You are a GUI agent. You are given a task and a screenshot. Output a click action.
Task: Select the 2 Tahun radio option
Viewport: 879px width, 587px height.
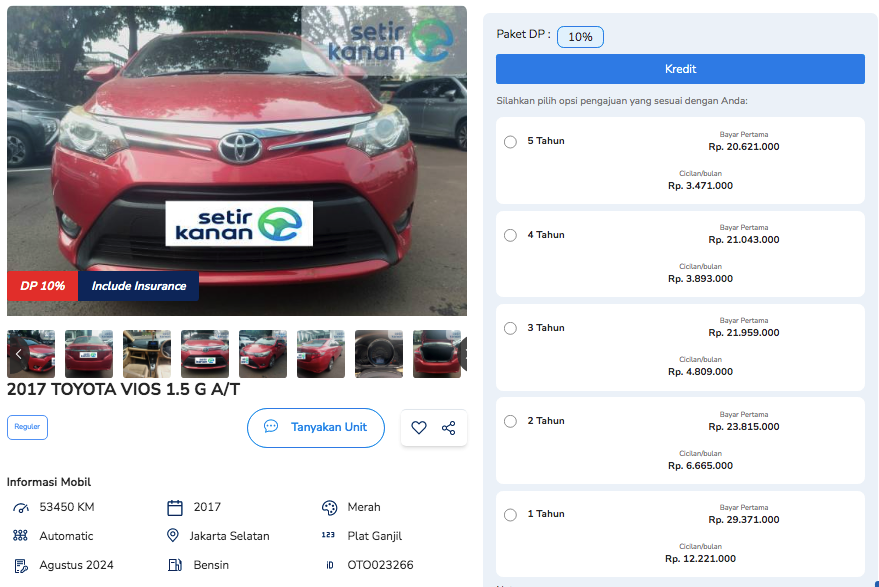pos(510,421)
